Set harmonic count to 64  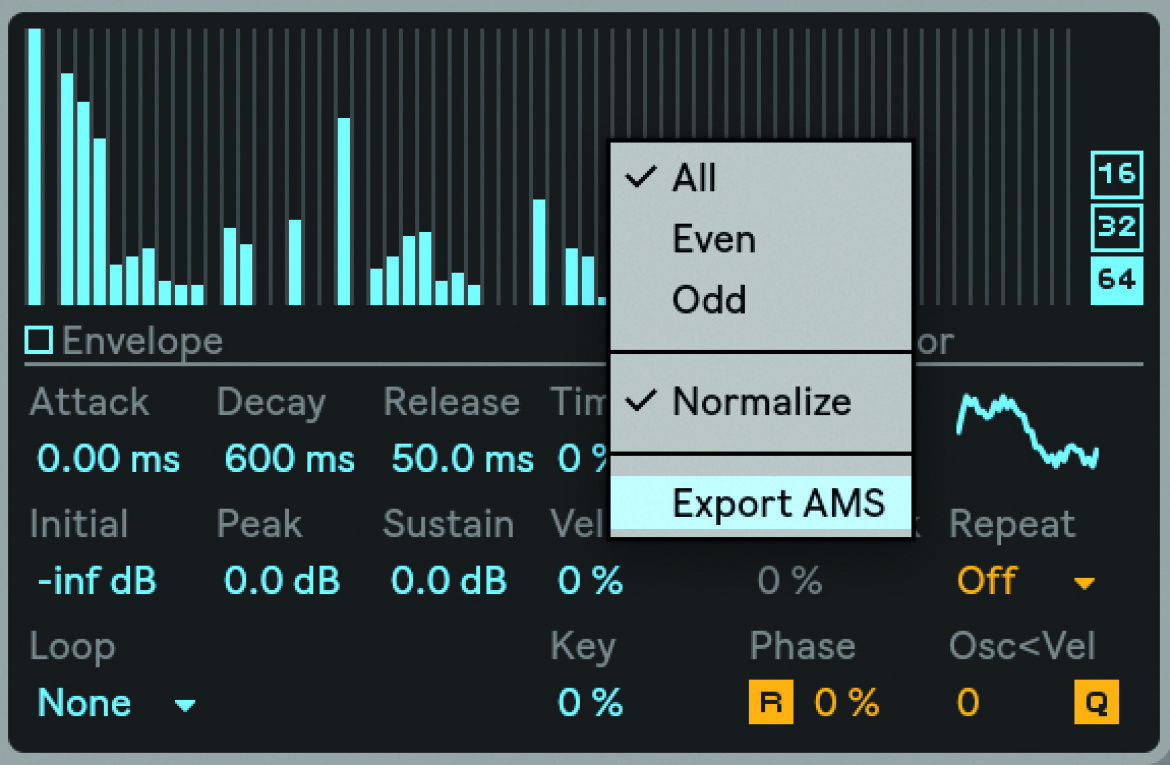point(1116,280)
